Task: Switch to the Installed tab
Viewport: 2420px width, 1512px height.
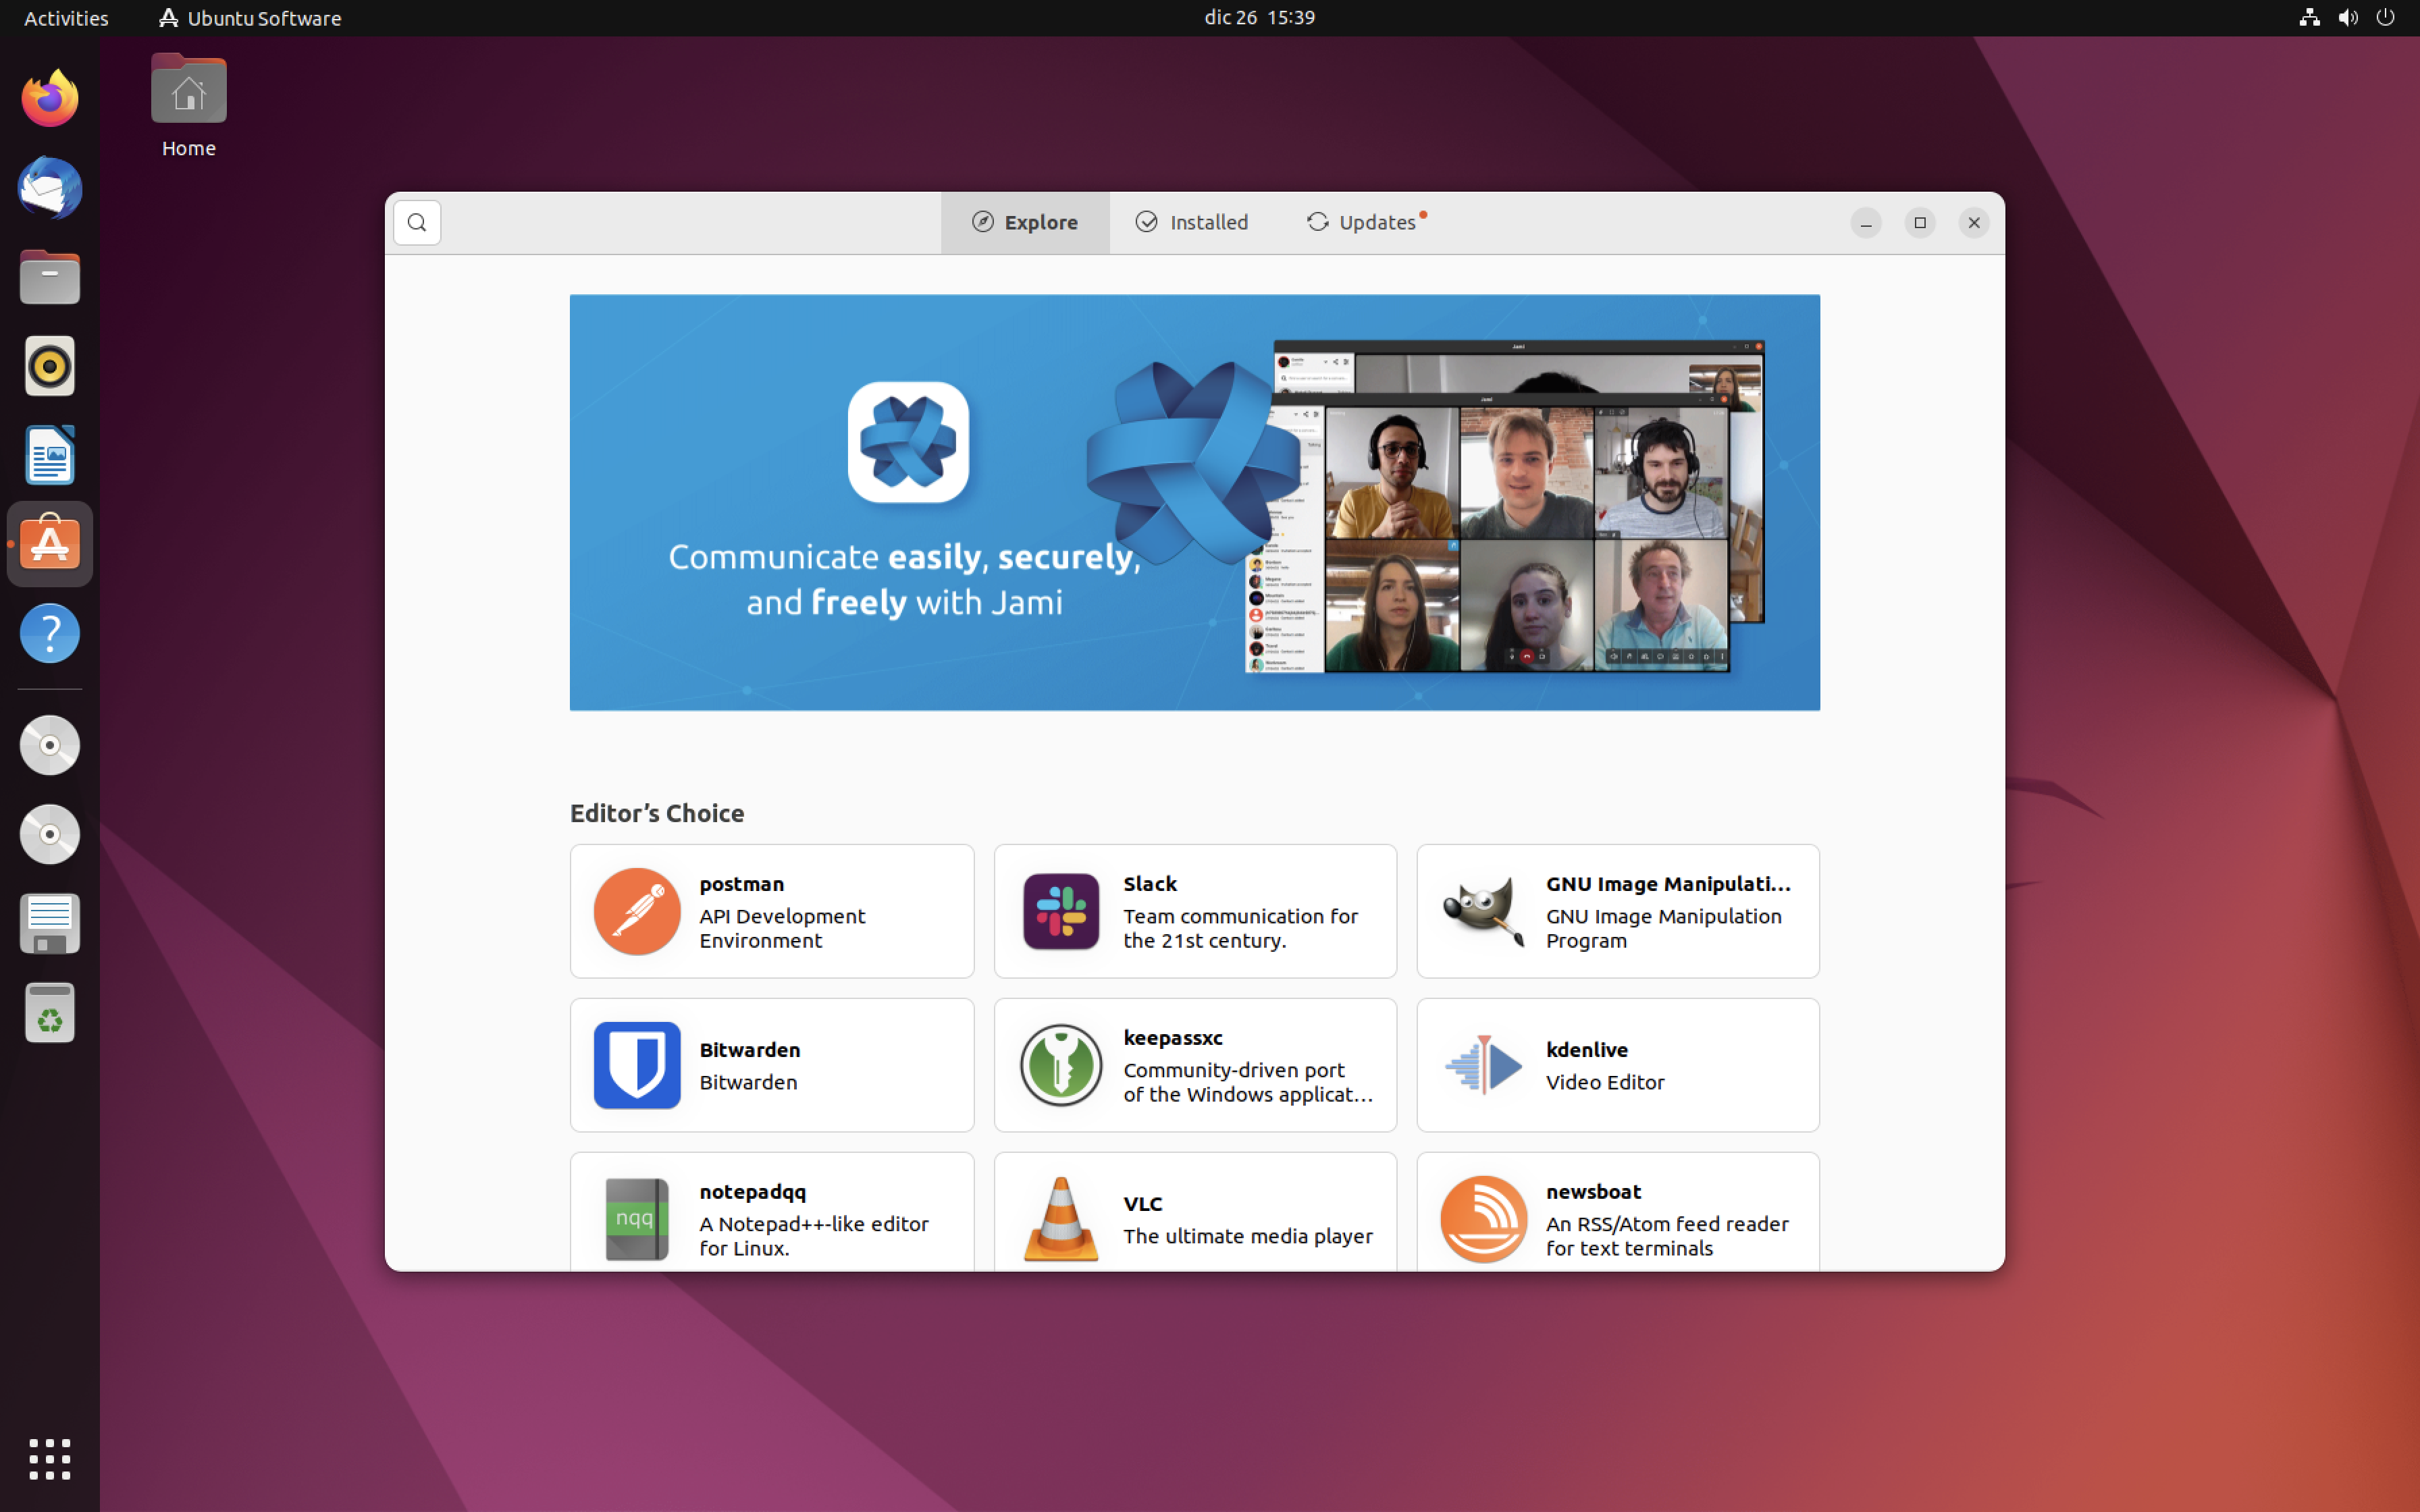Action: 1192,222
